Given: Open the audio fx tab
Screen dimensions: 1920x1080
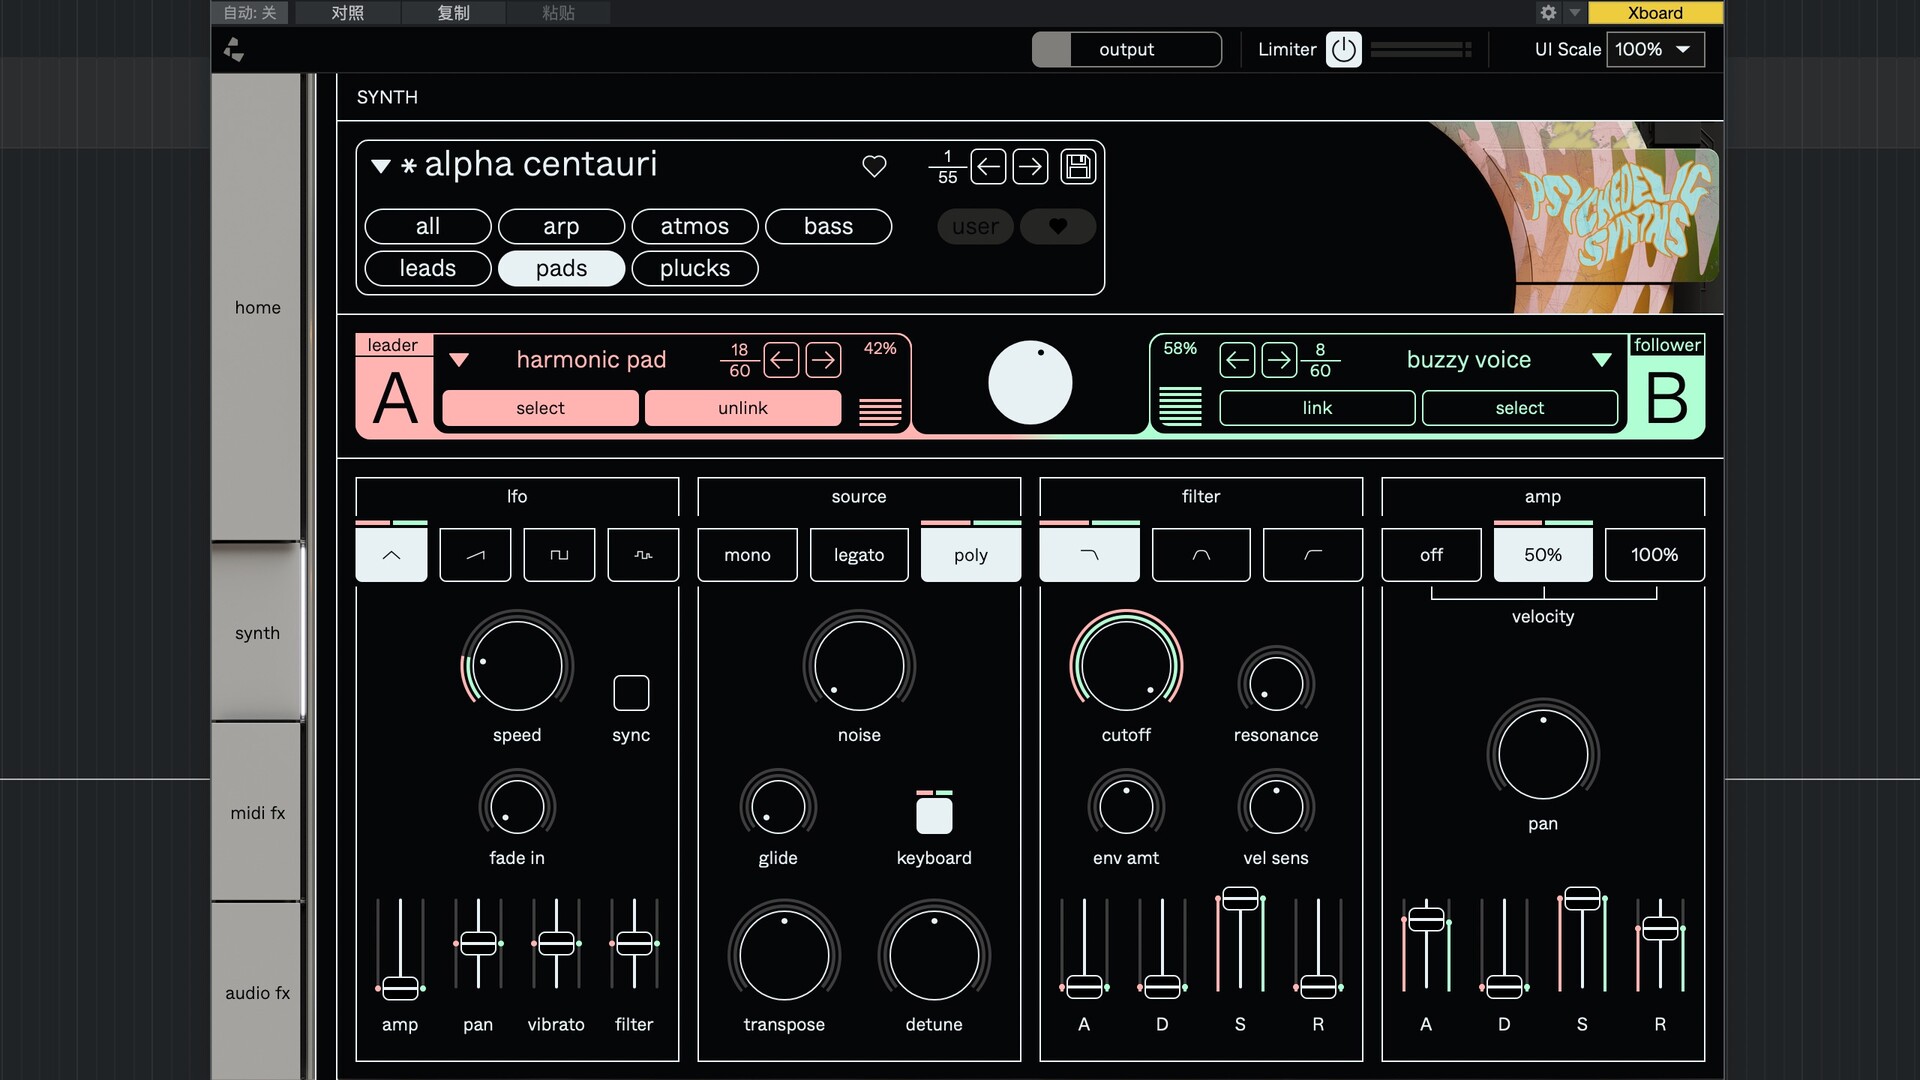Looking at the screenshot, I should click(257, 993).
